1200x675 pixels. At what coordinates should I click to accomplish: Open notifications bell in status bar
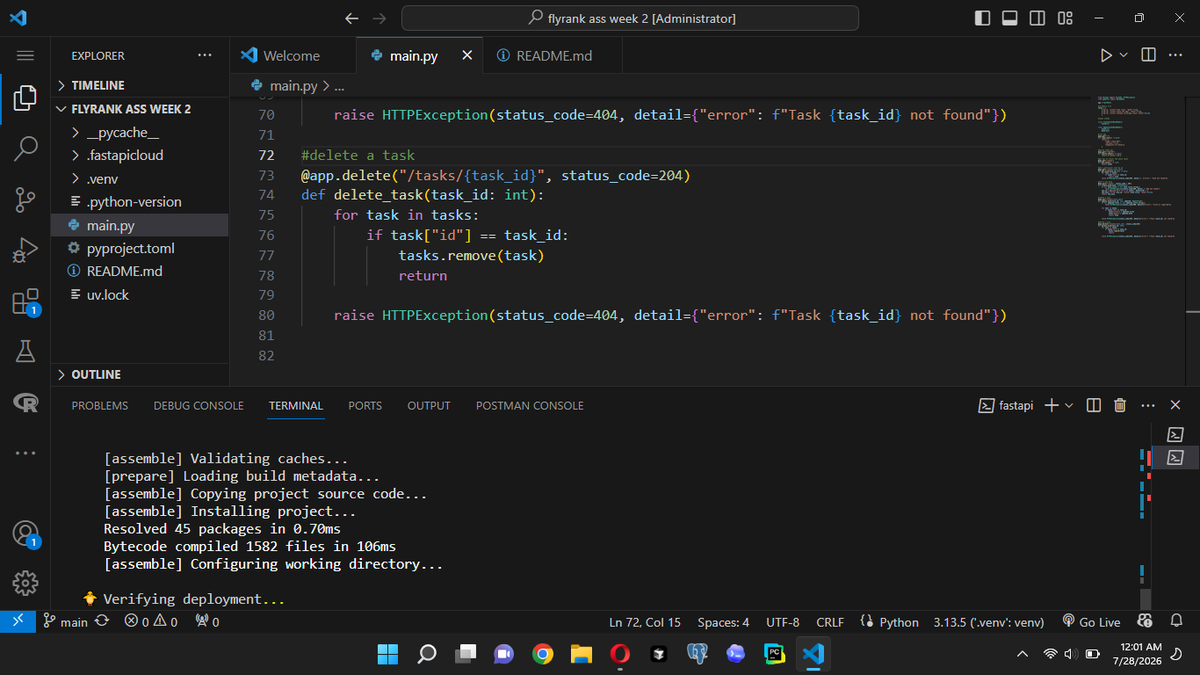pyautogui.click(x=1176, y=622)
